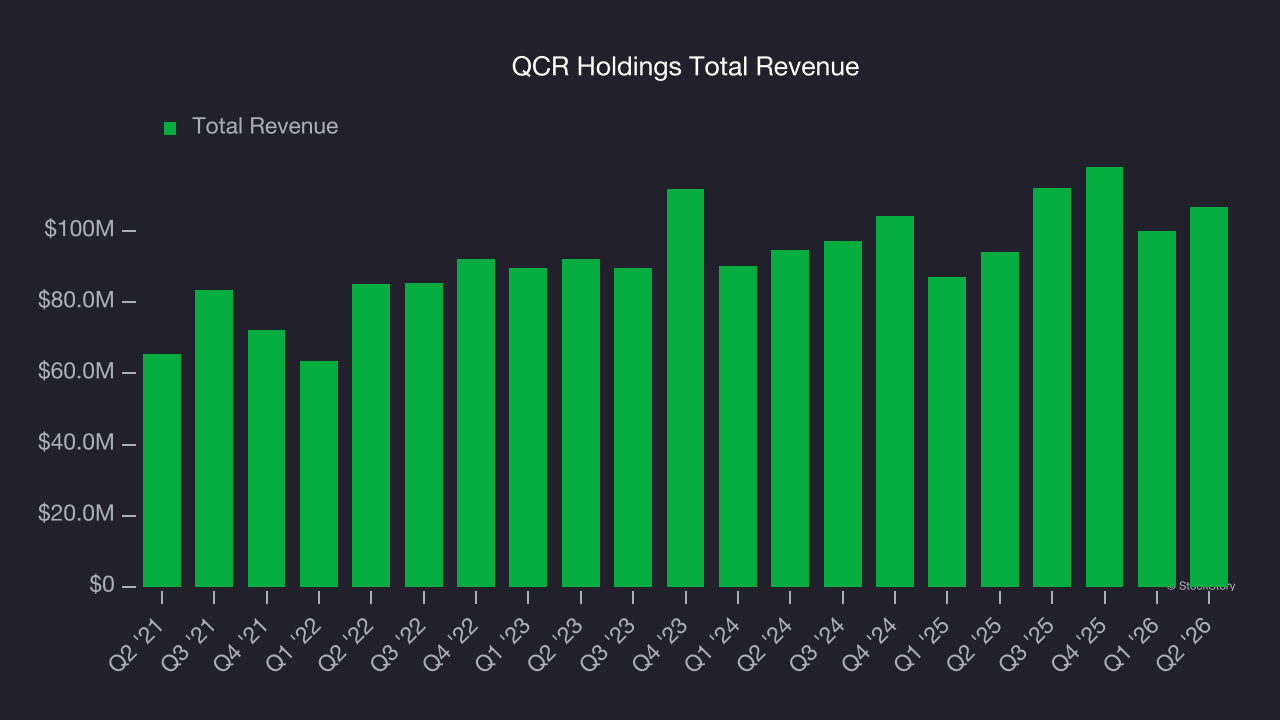The image size is (1280, 720).
Task: Pick the Q4 '24 revenue bar
Action: (x=895, y=401)
